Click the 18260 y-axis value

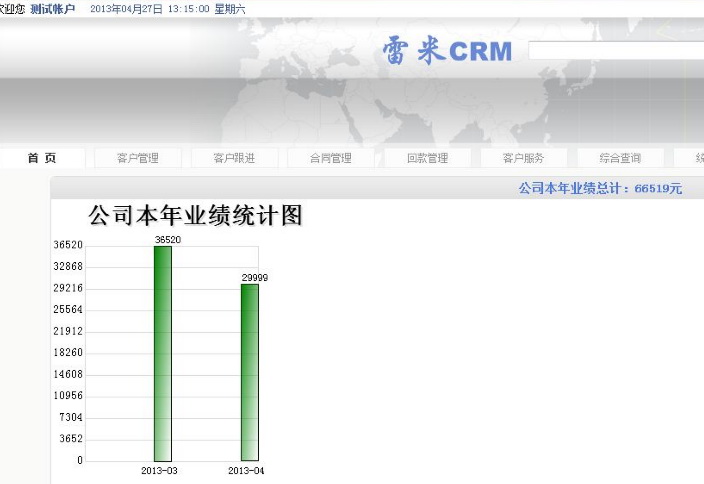coord(68,352)
